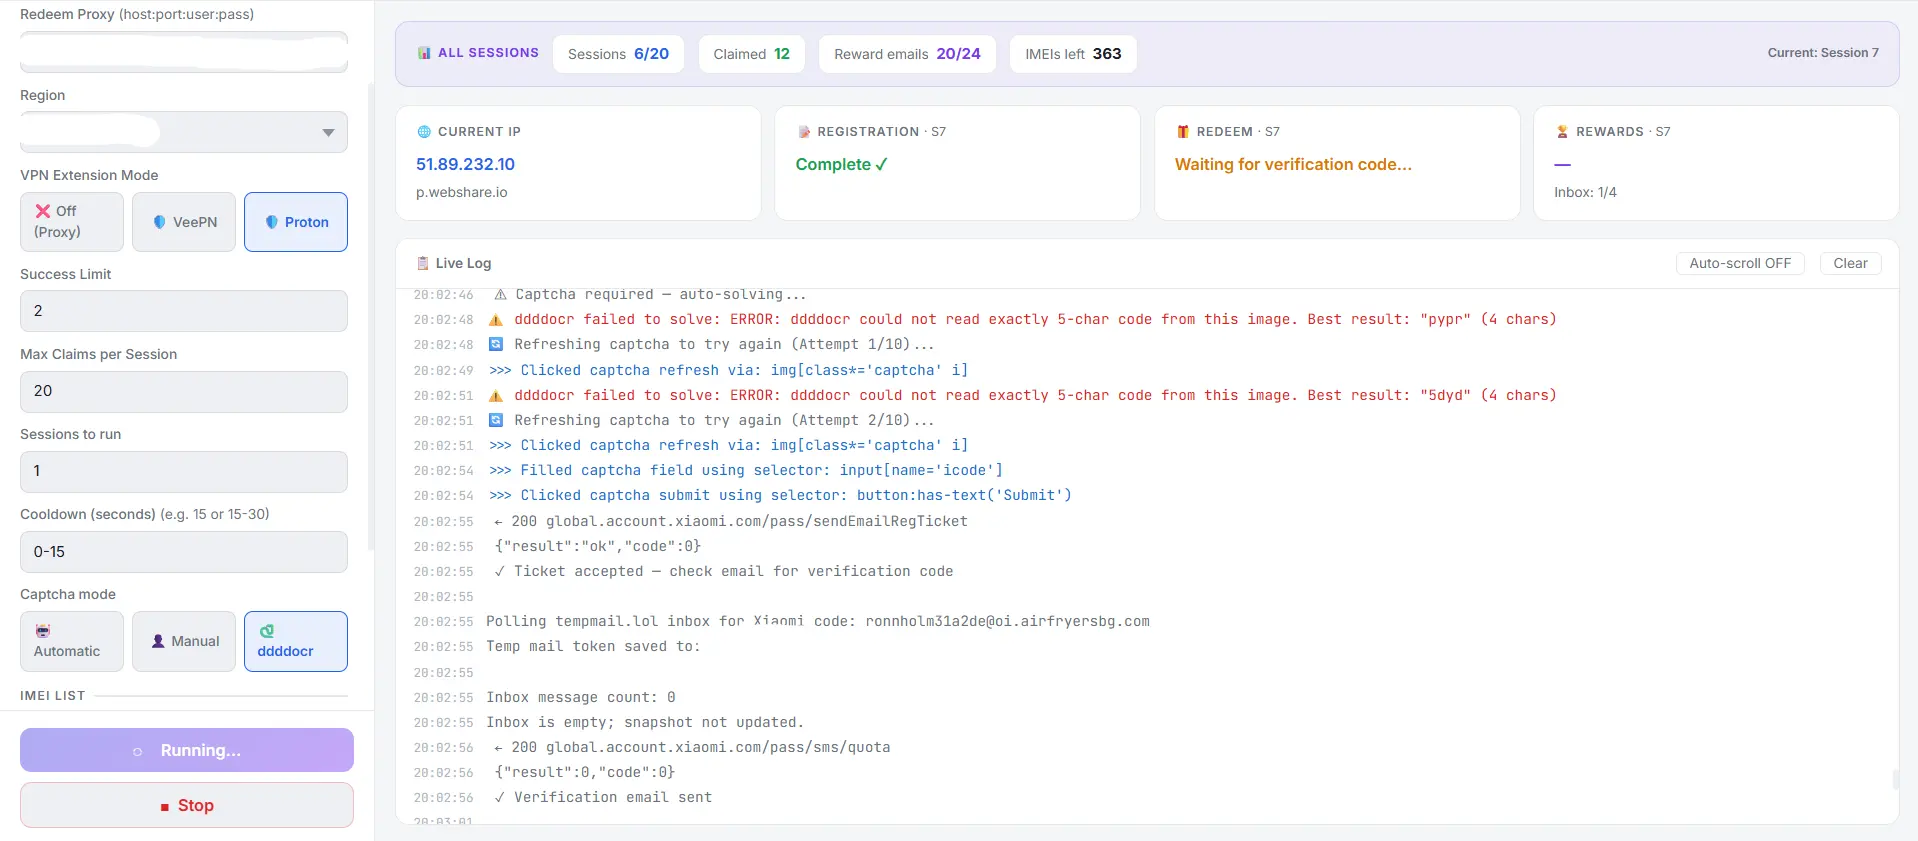Click the Success Limit field

tap(184, 311)
